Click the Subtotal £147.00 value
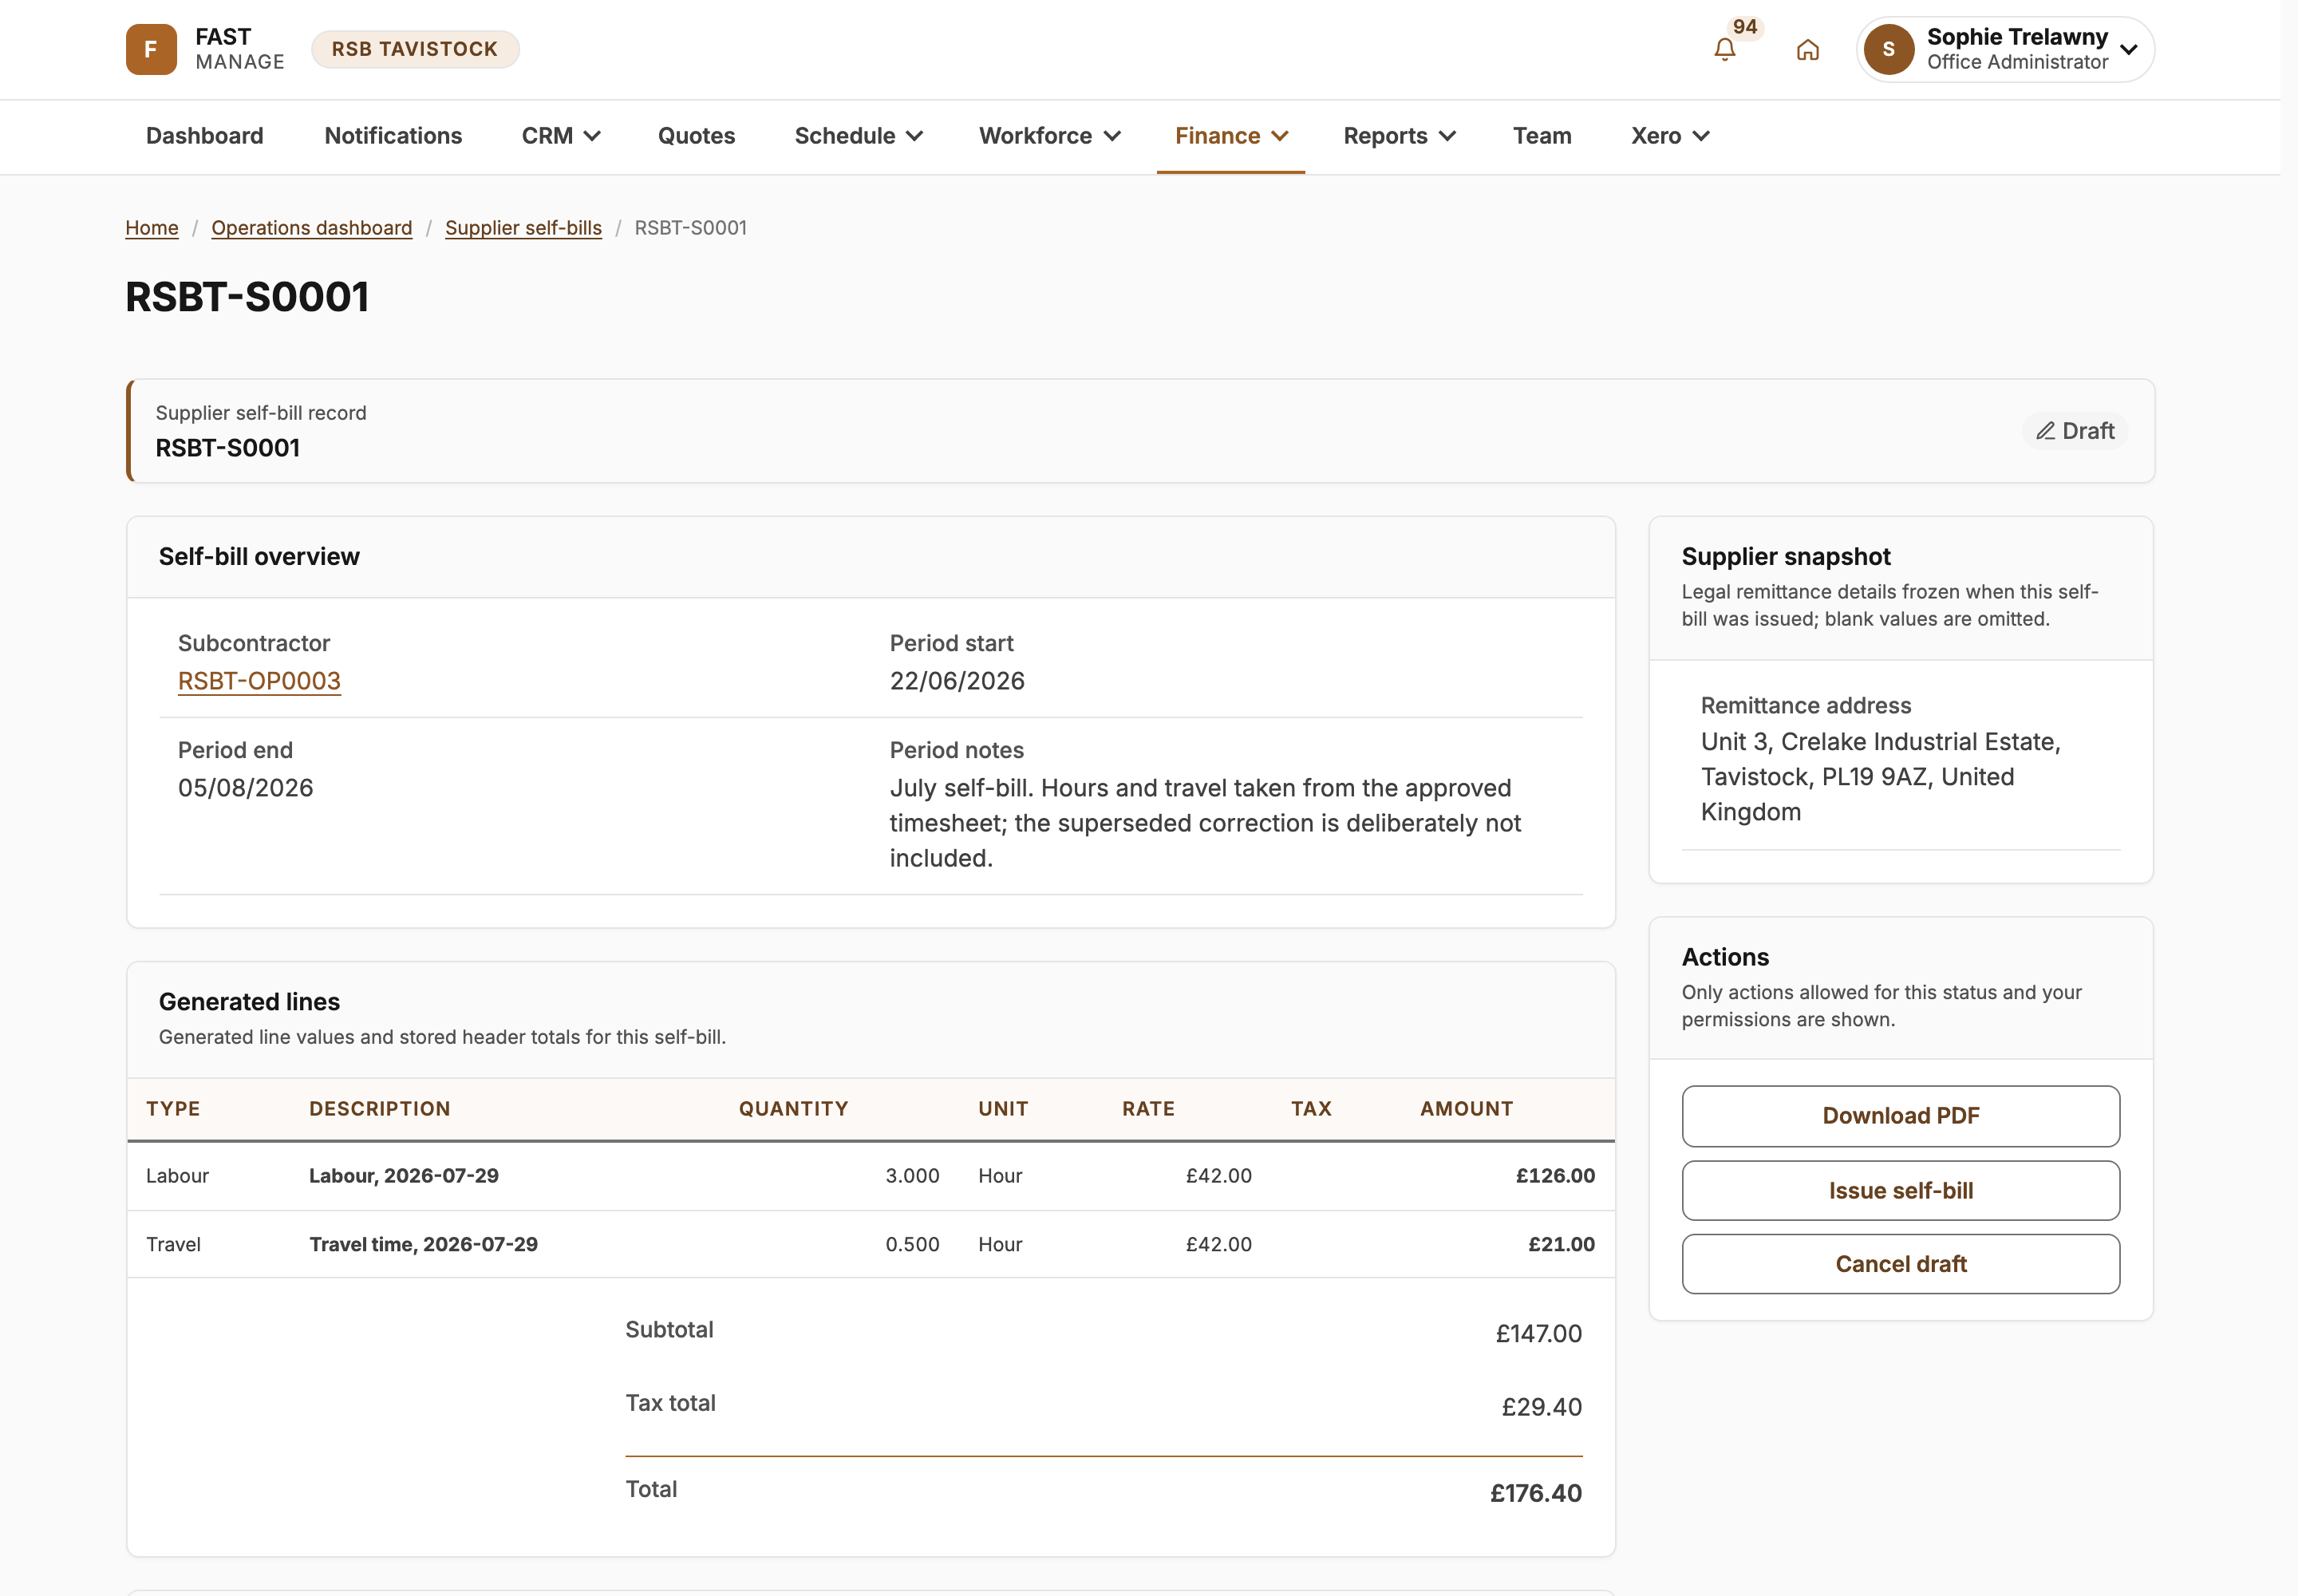2298x1596 pixels. [x=1539, y=1334]
